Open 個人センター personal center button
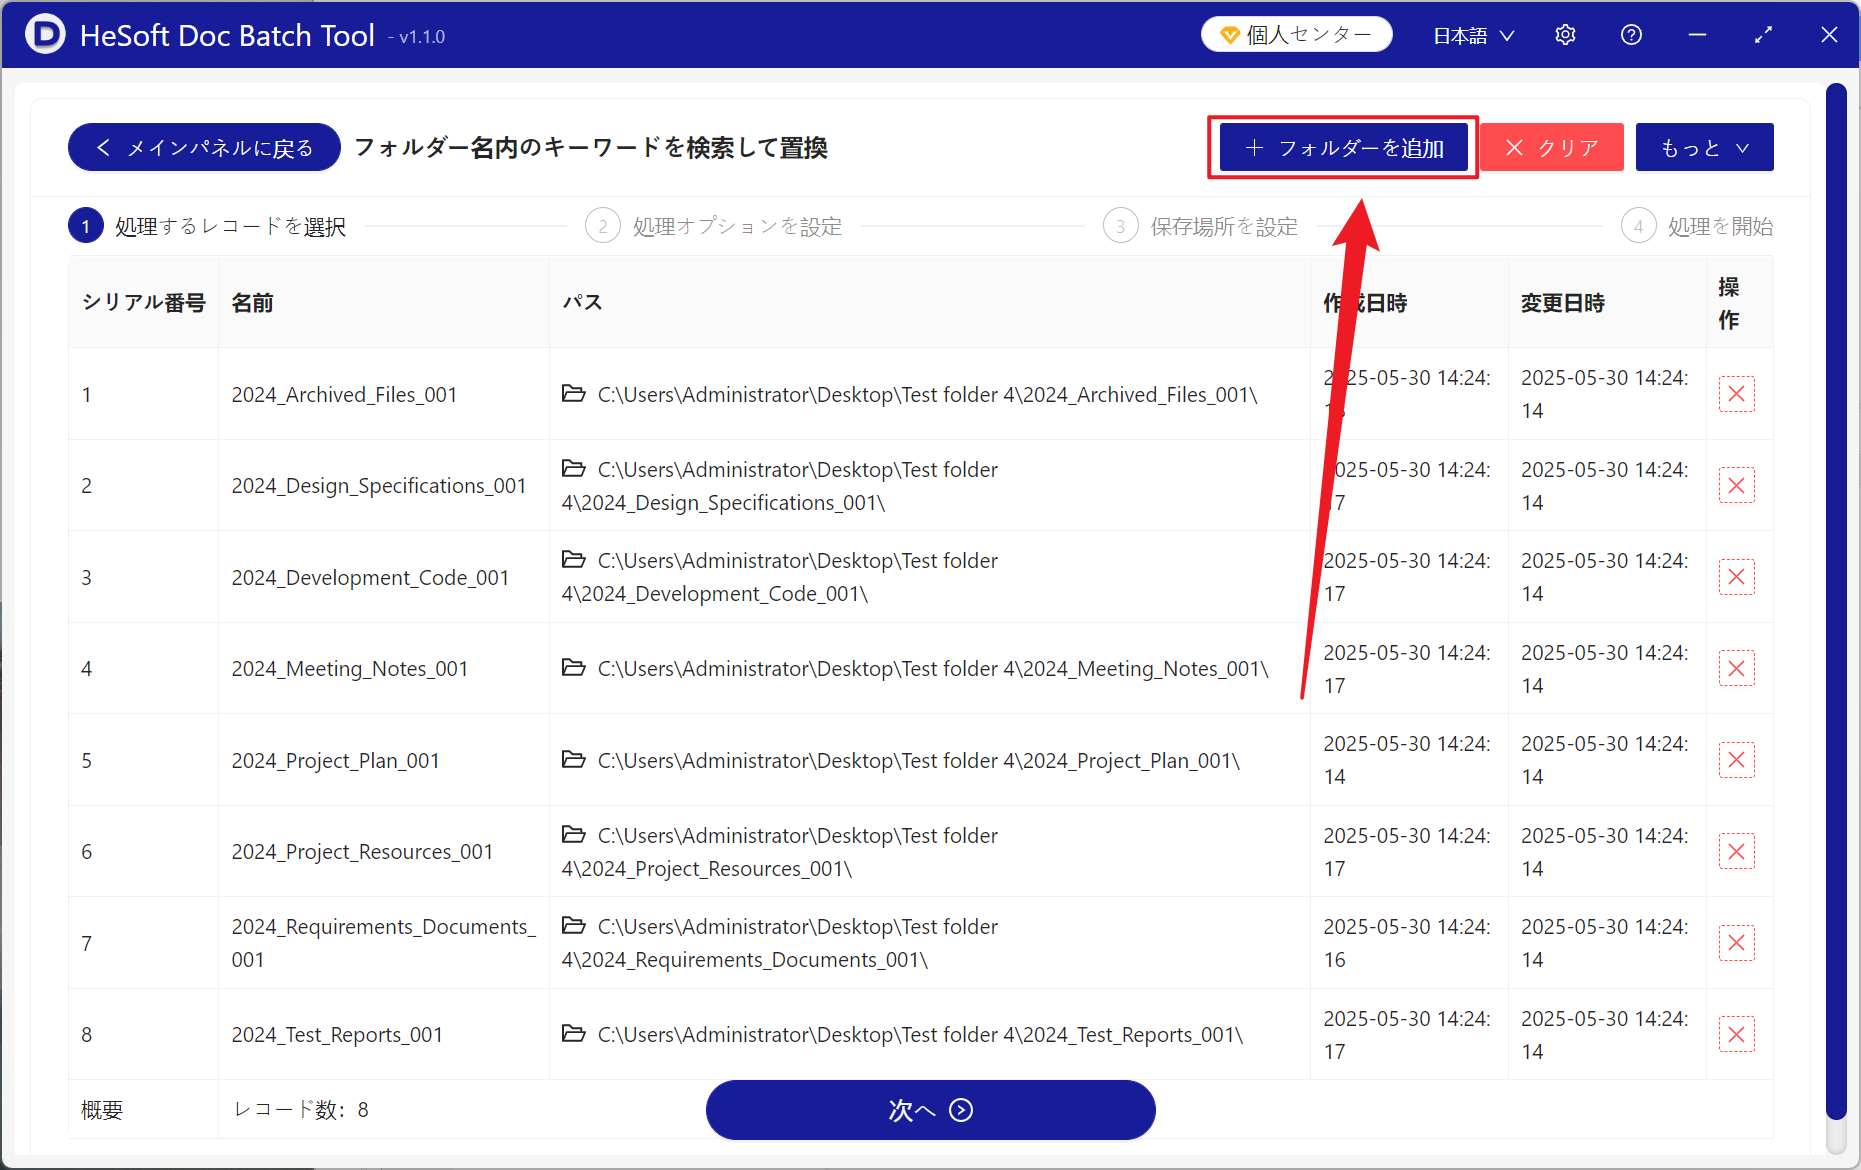 pos(1296,35)
